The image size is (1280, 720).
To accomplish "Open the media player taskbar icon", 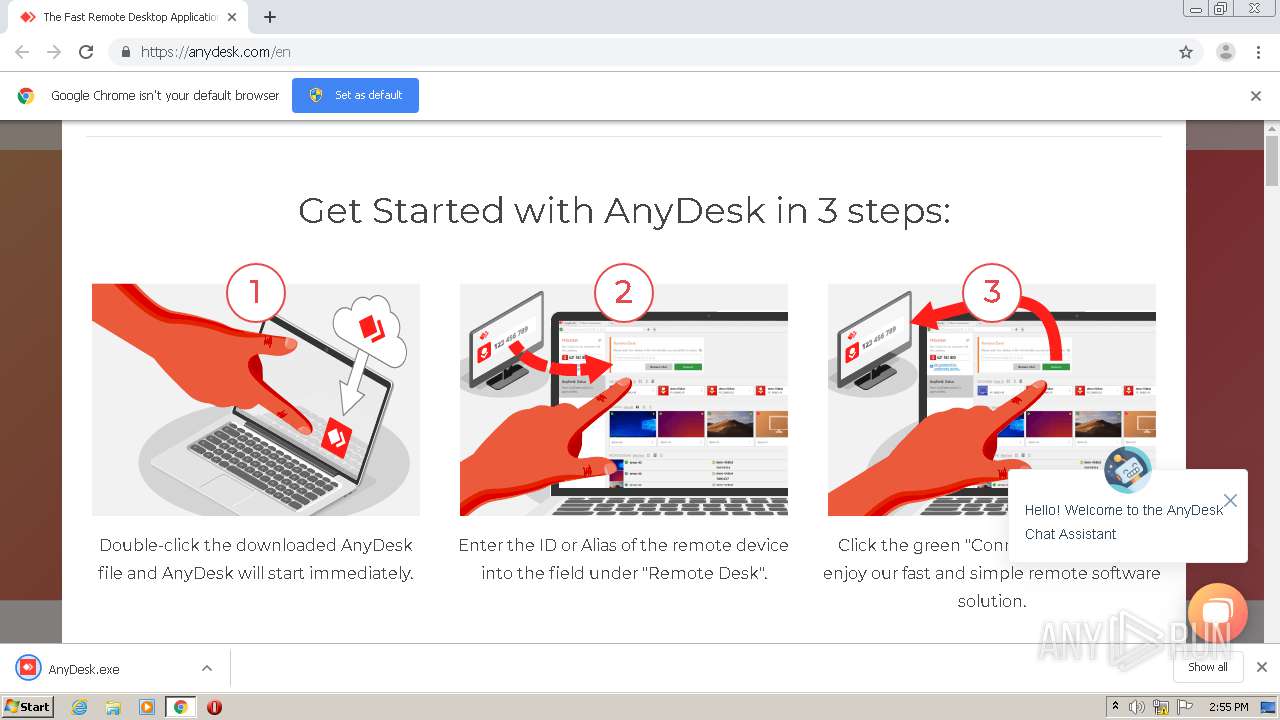I will point(147,707).
